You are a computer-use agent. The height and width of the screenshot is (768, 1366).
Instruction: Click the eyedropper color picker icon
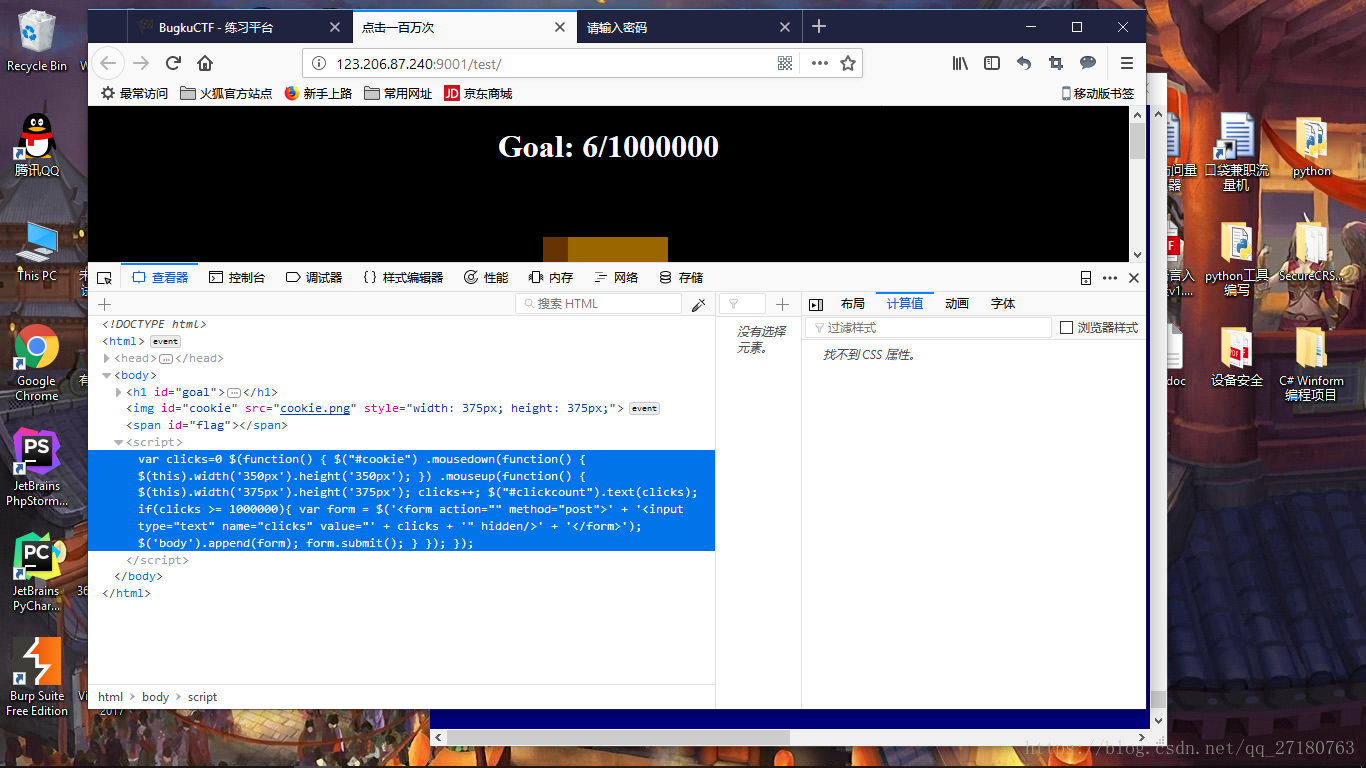pos(699,304)
